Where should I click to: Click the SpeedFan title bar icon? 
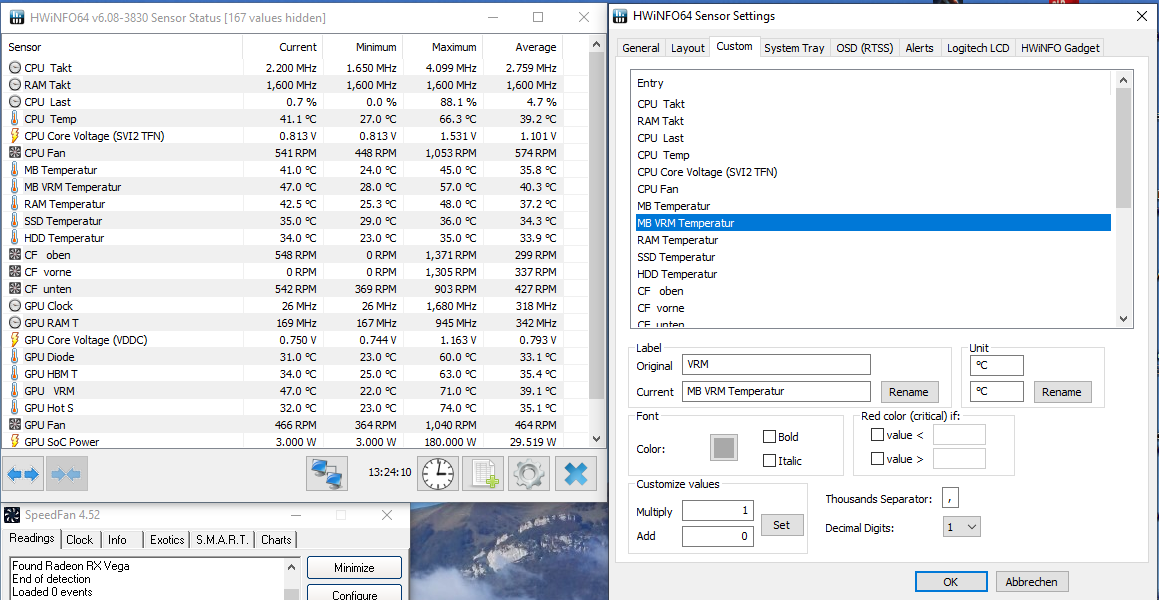point(12,515)
